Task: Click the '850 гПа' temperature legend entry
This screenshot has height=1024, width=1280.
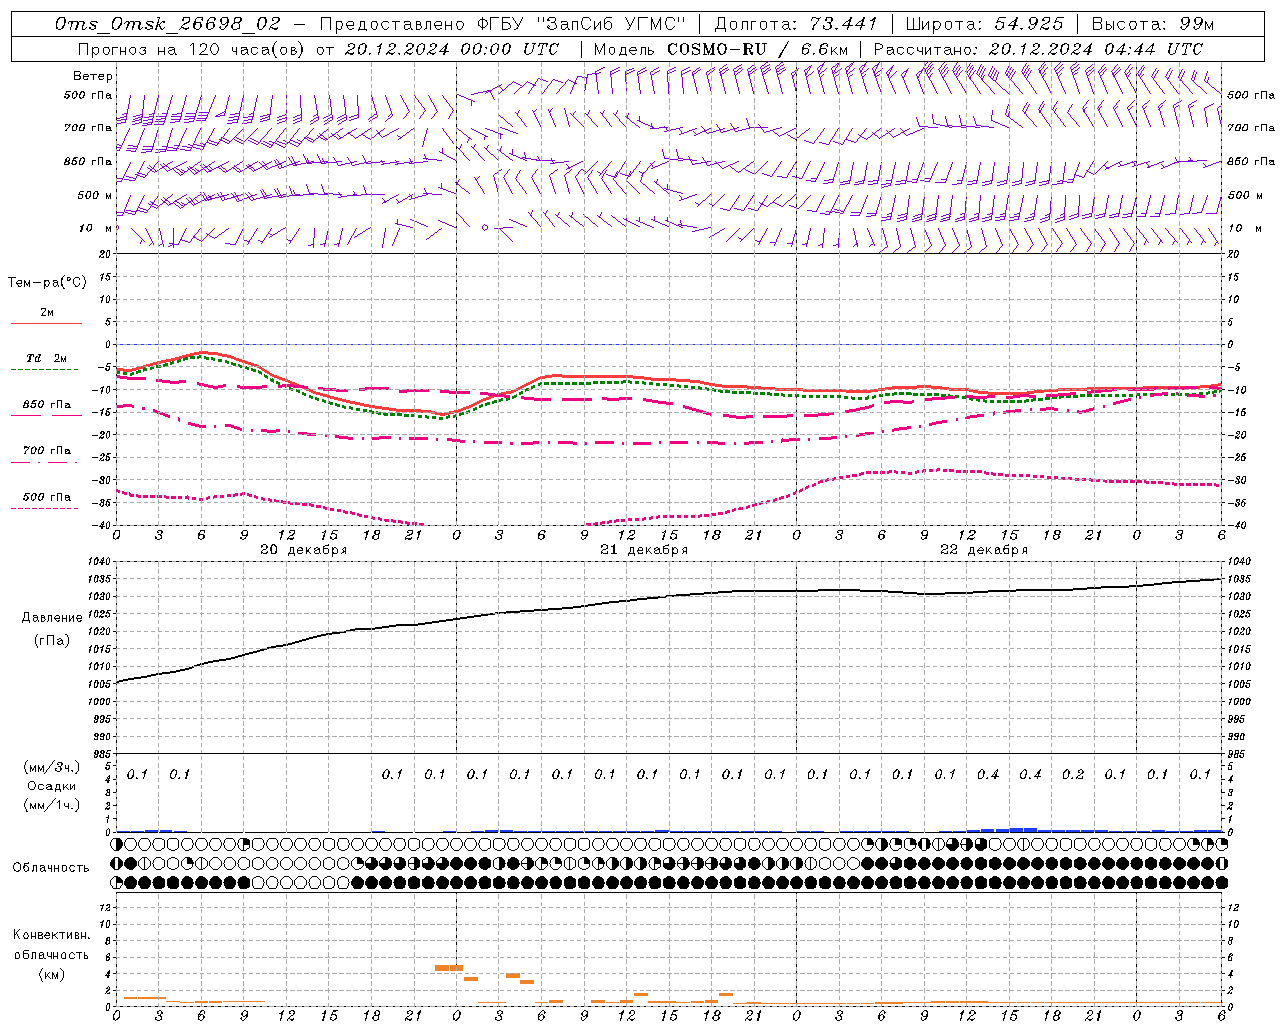Action: click(x=47, y=404)
